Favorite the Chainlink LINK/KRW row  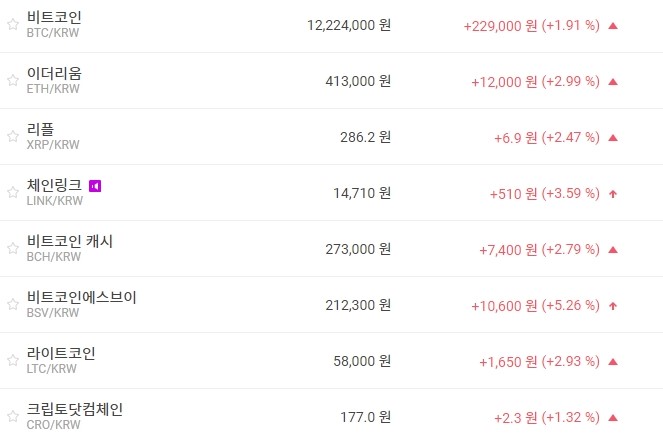coord(13,193)
